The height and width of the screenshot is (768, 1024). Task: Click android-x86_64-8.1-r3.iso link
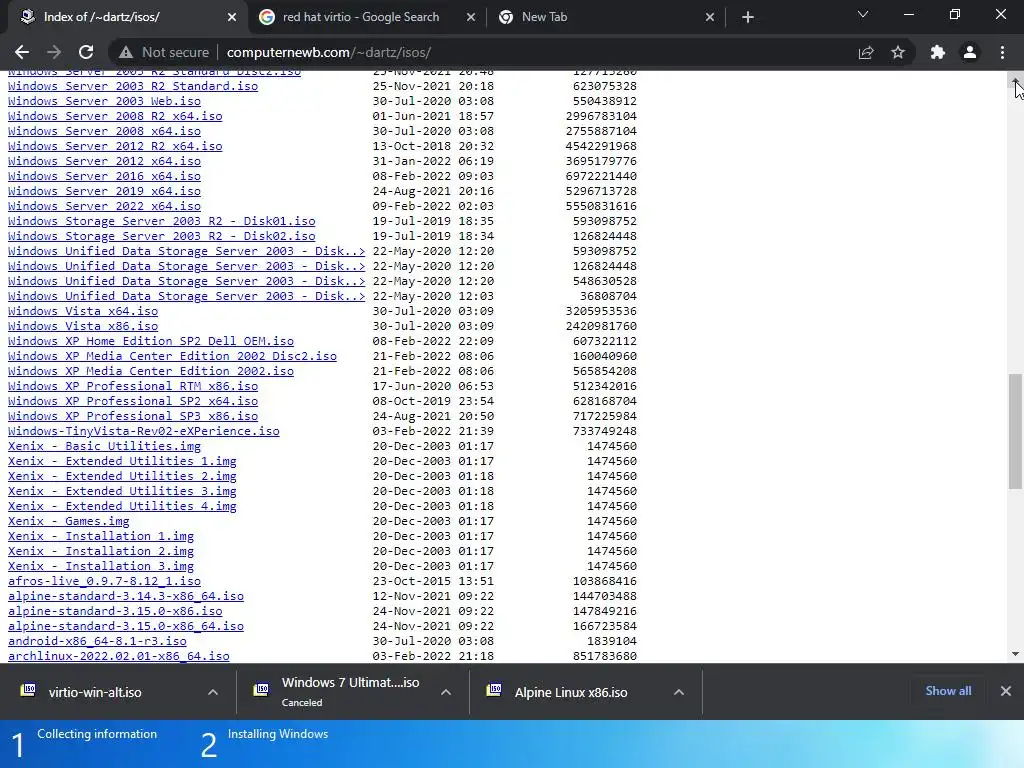point(97,642)
